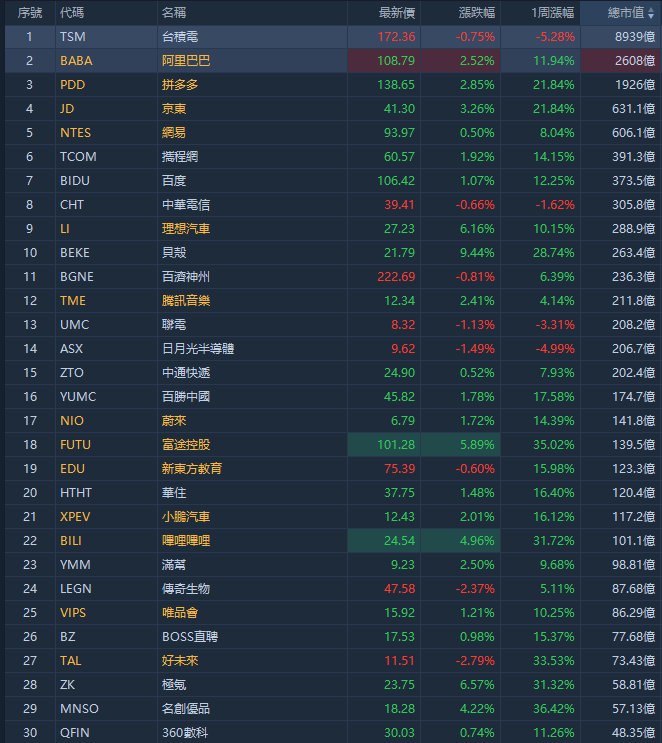Screen dimensions: 662x743
Task: Click the weekly change 36.42%
Action: pyautogui.click(x=553, y=708)
